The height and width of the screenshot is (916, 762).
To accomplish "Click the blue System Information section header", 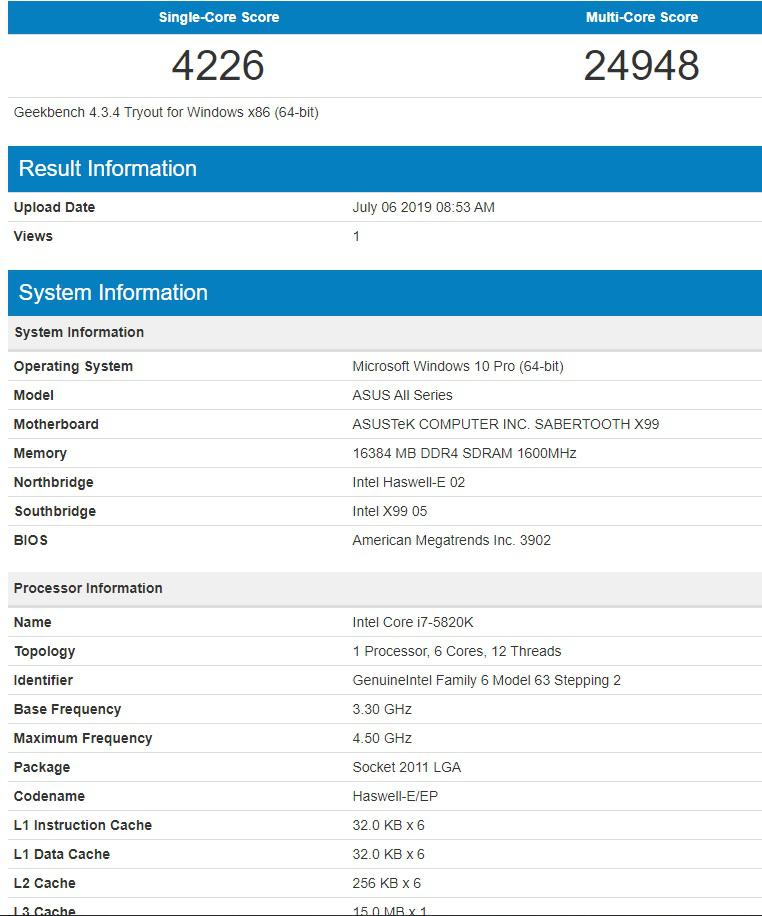I will coord(113,292).
